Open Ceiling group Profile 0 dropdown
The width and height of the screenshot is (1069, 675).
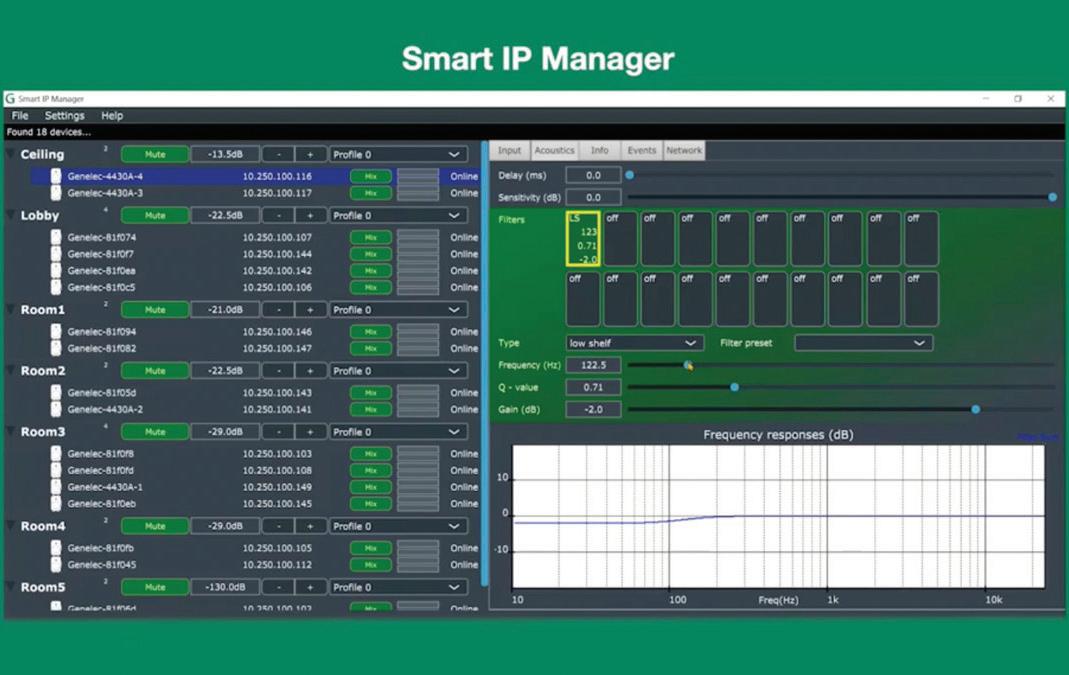399,155
